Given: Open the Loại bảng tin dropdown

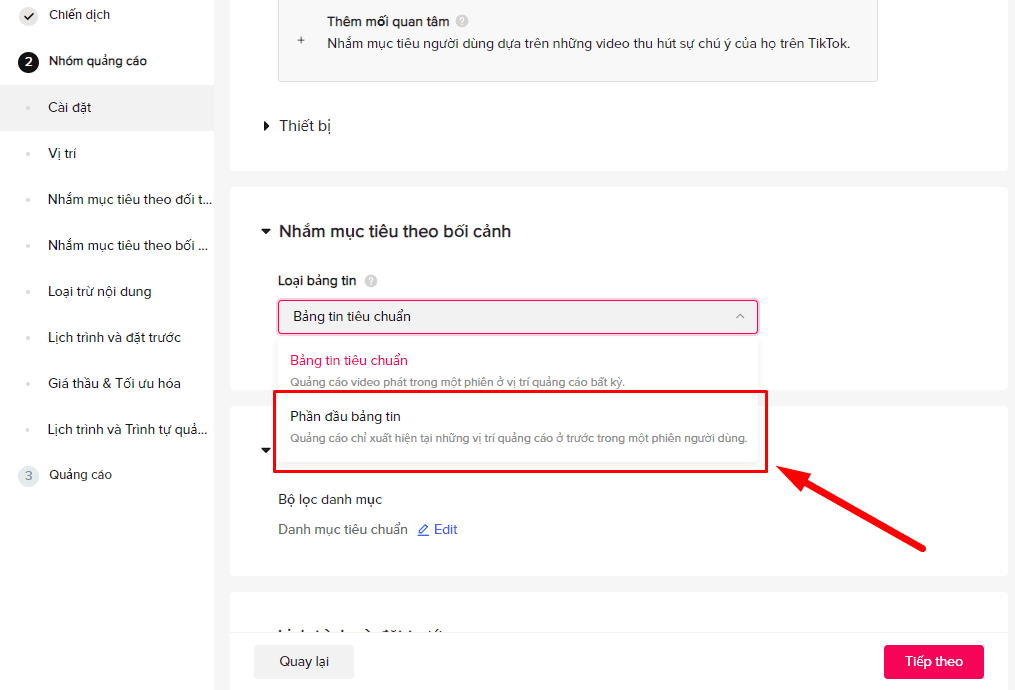Looking at the screenshot, I should [x=517, y=317].
